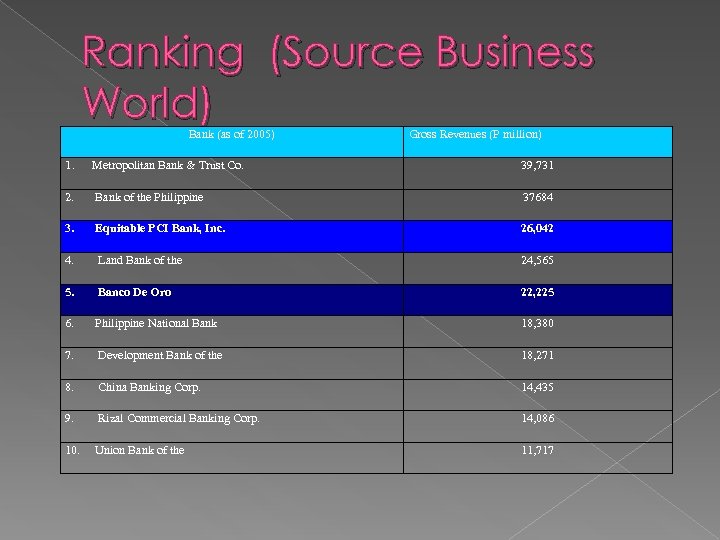
Task: Click 'Rizal Commercial Banking Corp.' cell
Action: click(232, 427)
